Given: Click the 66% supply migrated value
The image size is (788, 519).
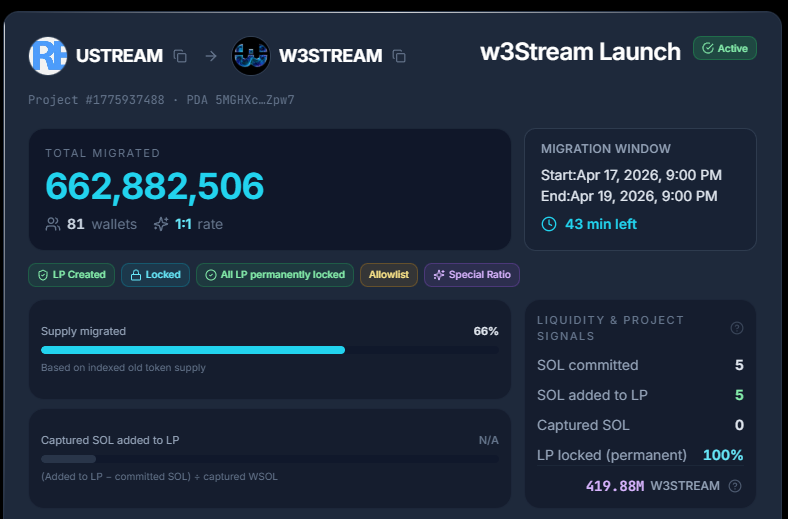Looking at the screenshot, I should click(486, 331).
